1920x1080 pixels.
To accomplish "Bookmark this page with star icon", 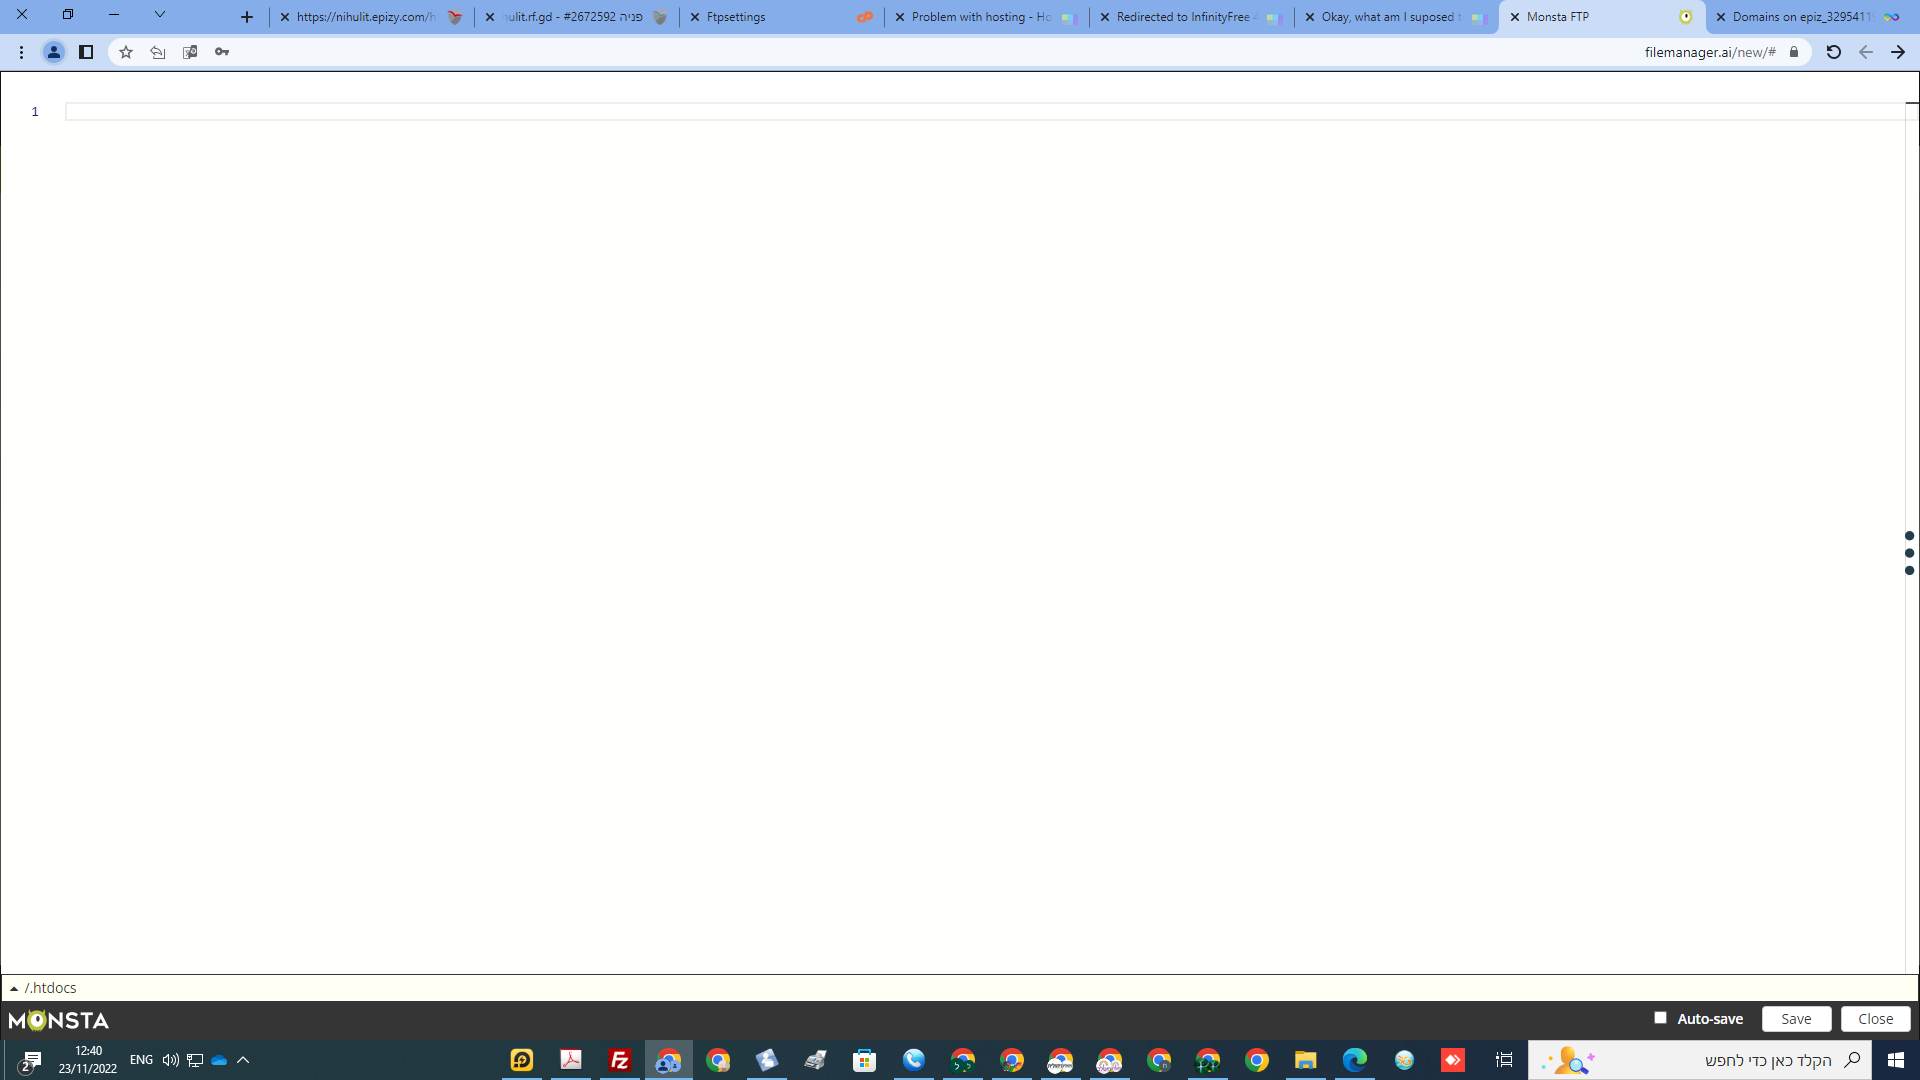I will point(126,52).
